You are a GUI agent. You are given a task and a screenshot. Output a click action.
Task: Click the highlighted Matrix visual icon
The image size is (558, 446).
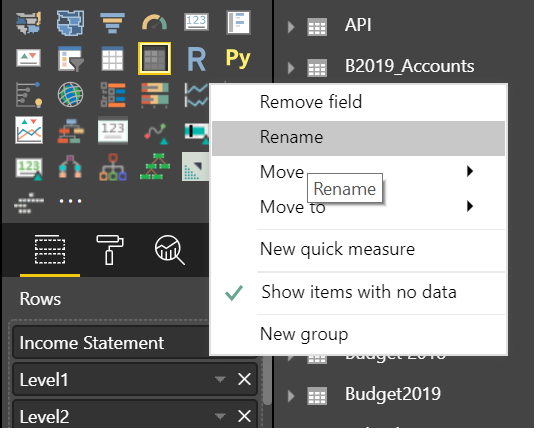click(x=154, y=59)
